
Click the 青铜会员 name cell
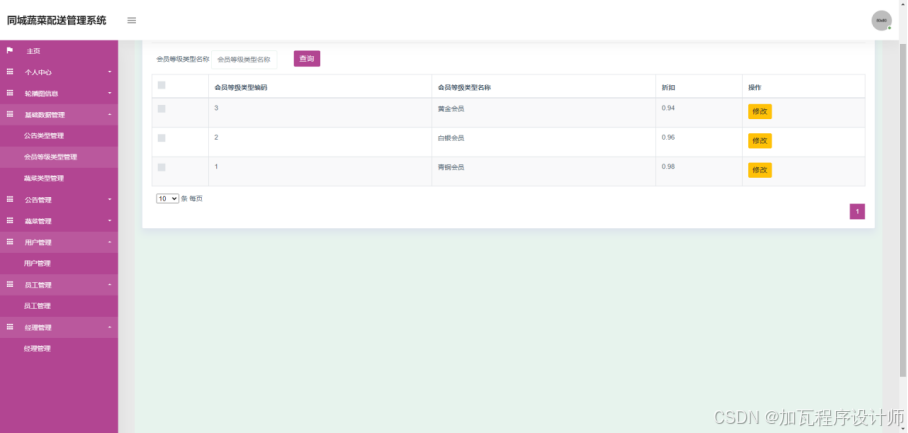coord(451,167)
